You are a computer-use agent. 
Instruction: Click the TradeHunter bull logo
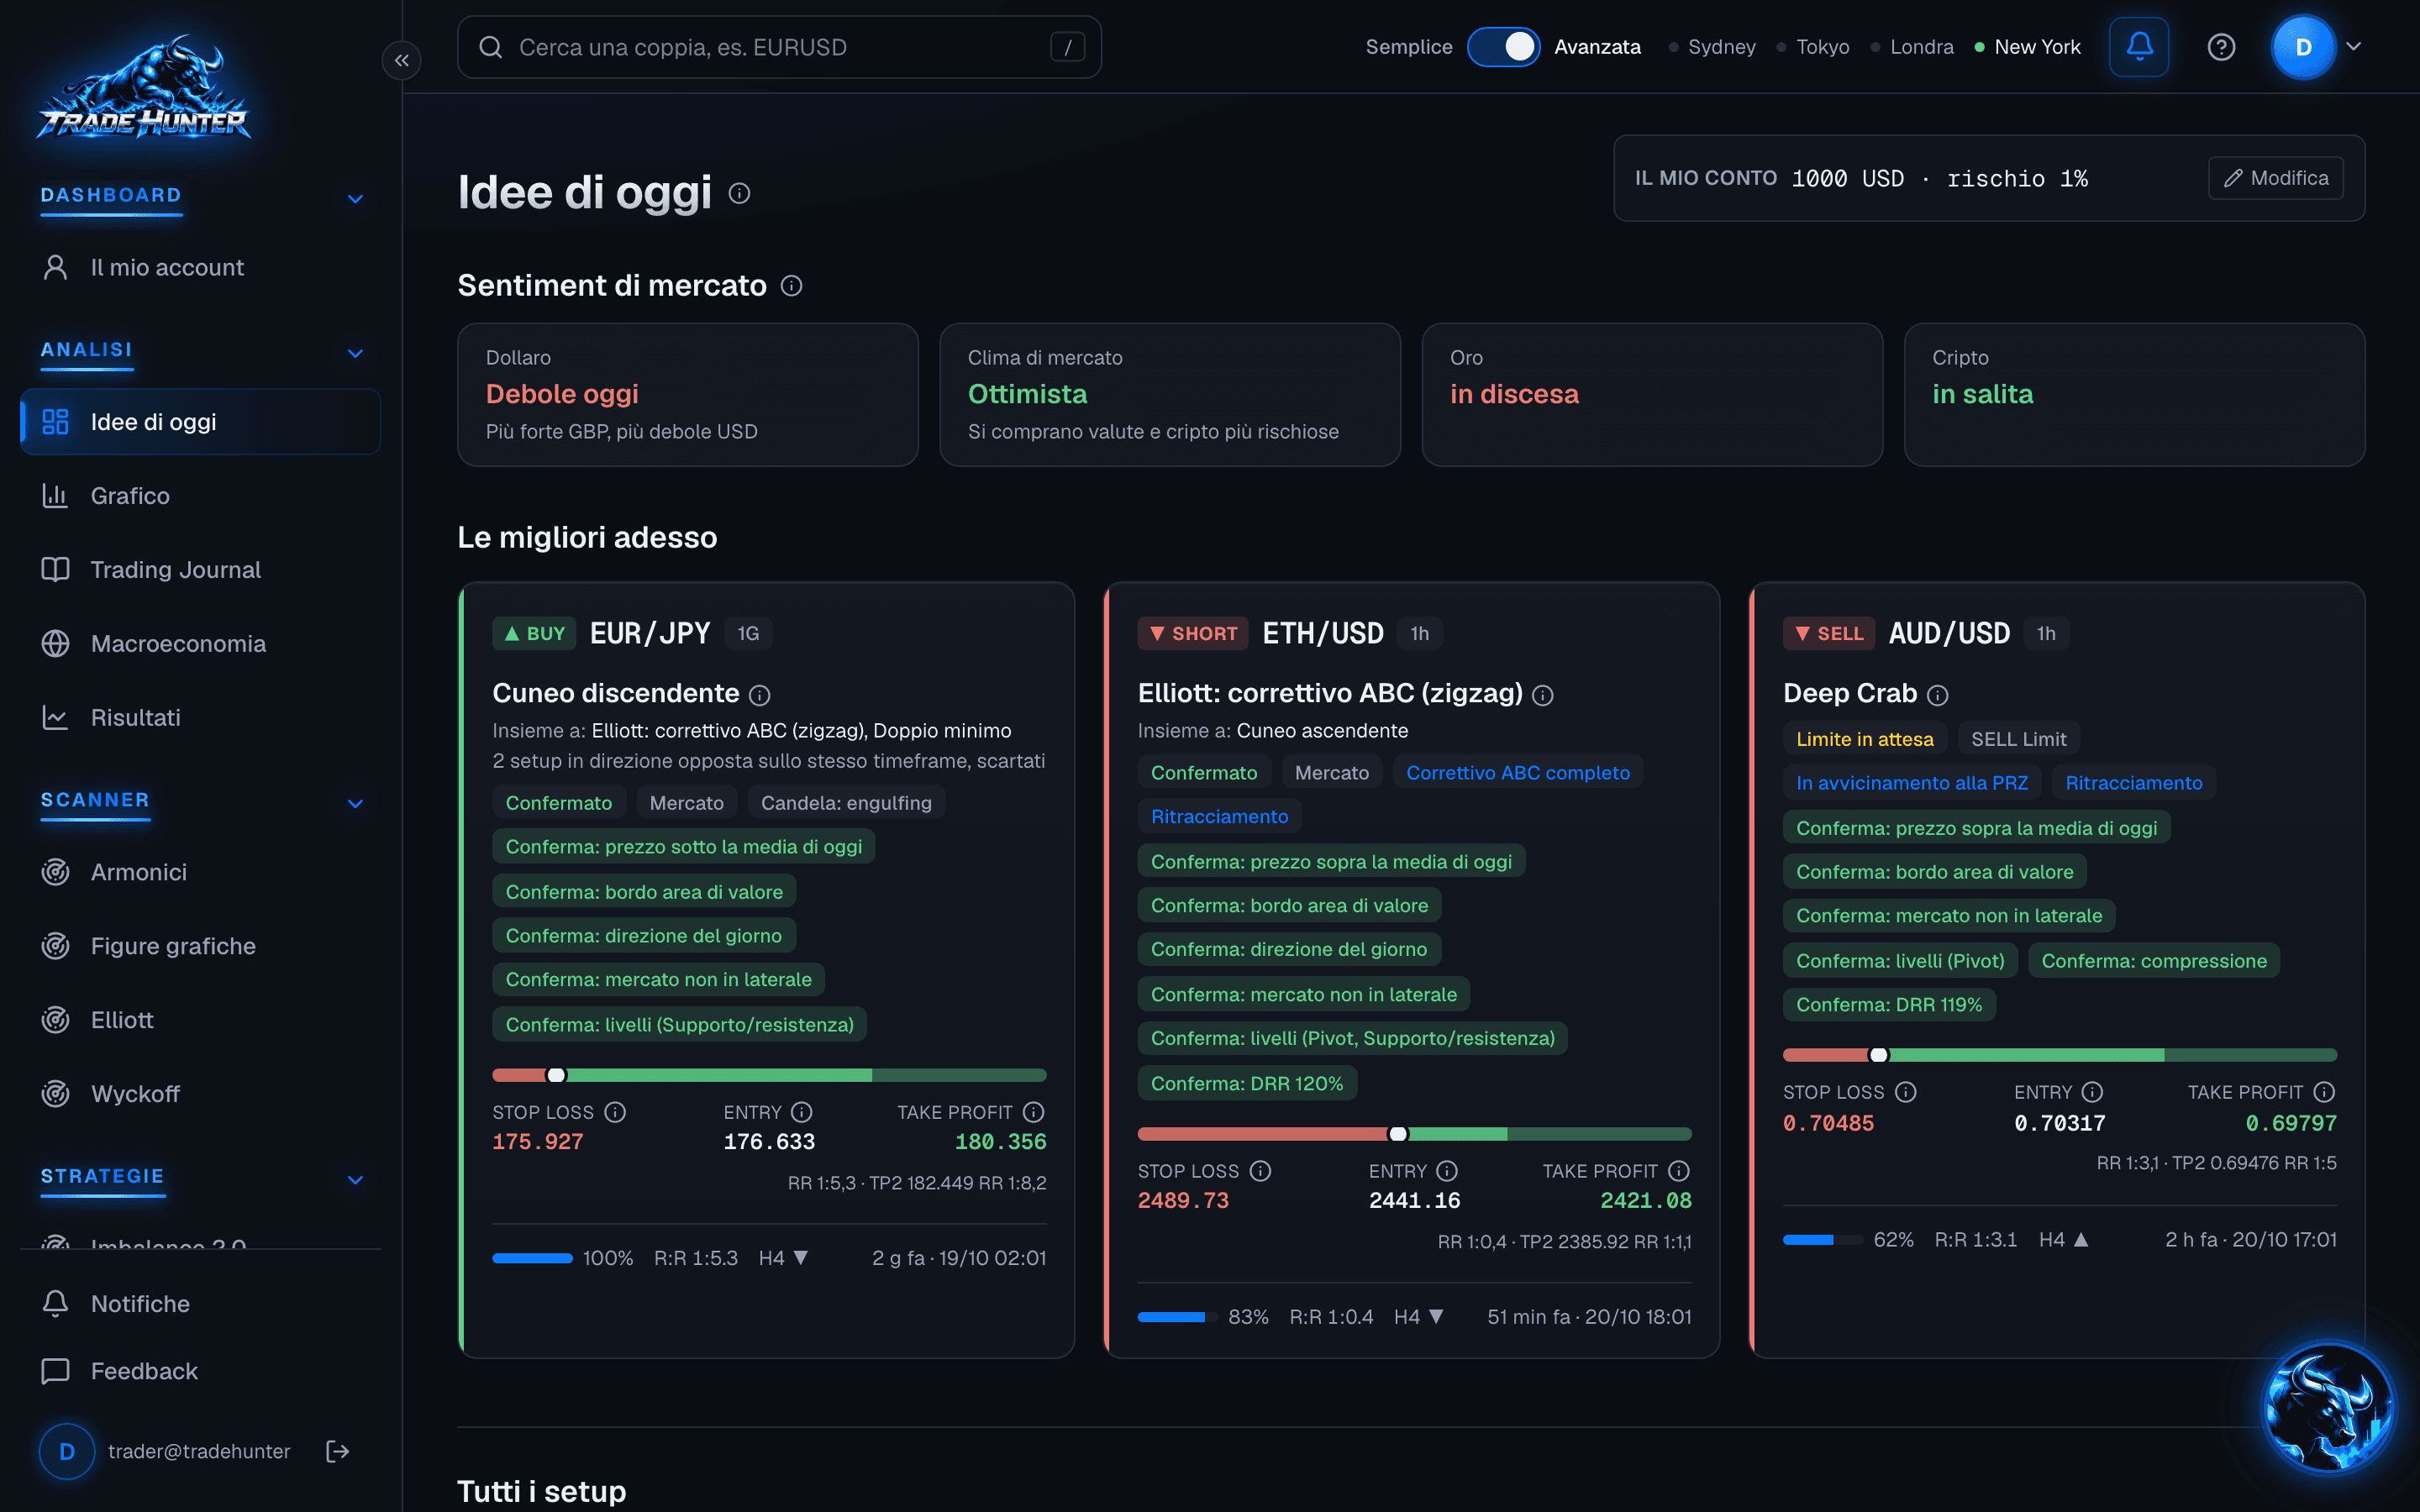point(144,88)
